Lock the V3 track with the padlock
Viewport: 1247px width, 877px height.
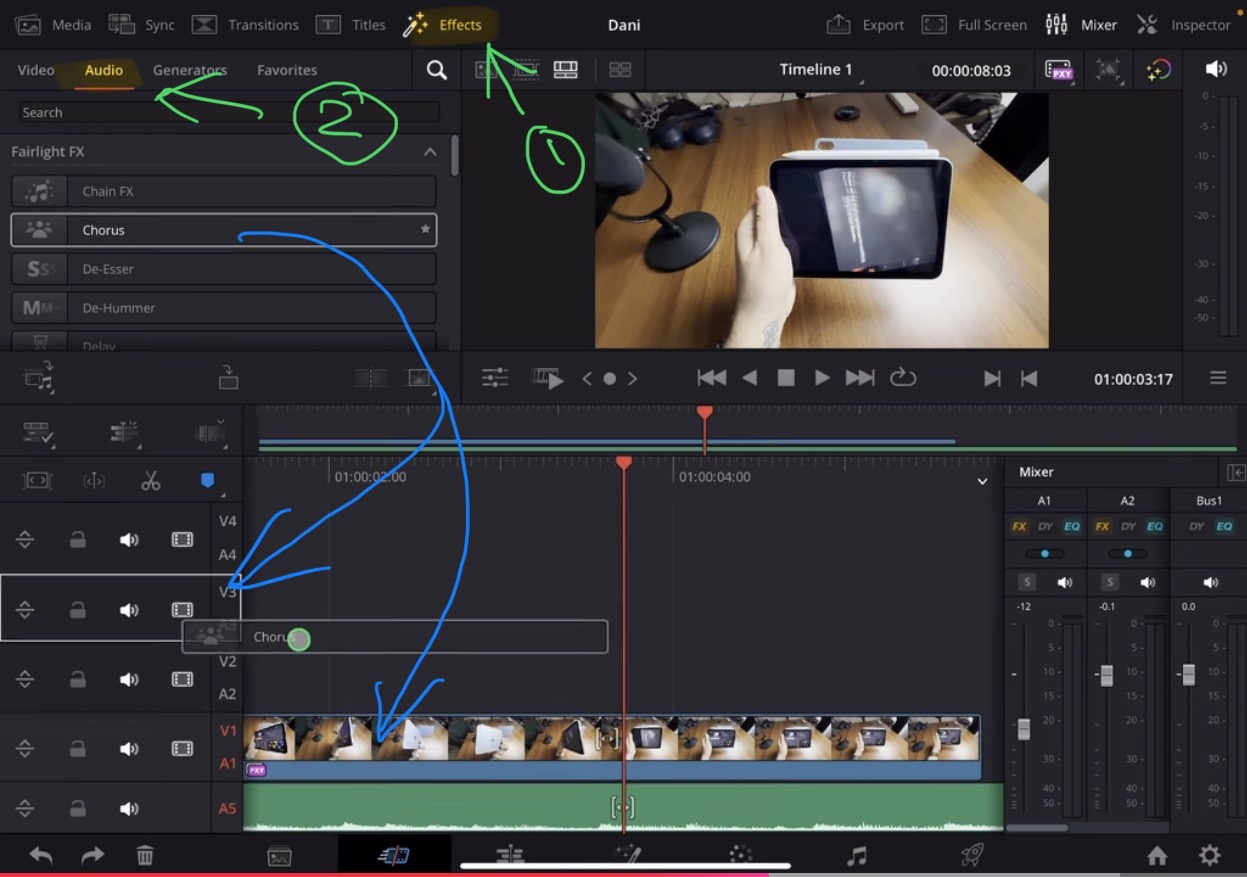(x=78, y=609)
